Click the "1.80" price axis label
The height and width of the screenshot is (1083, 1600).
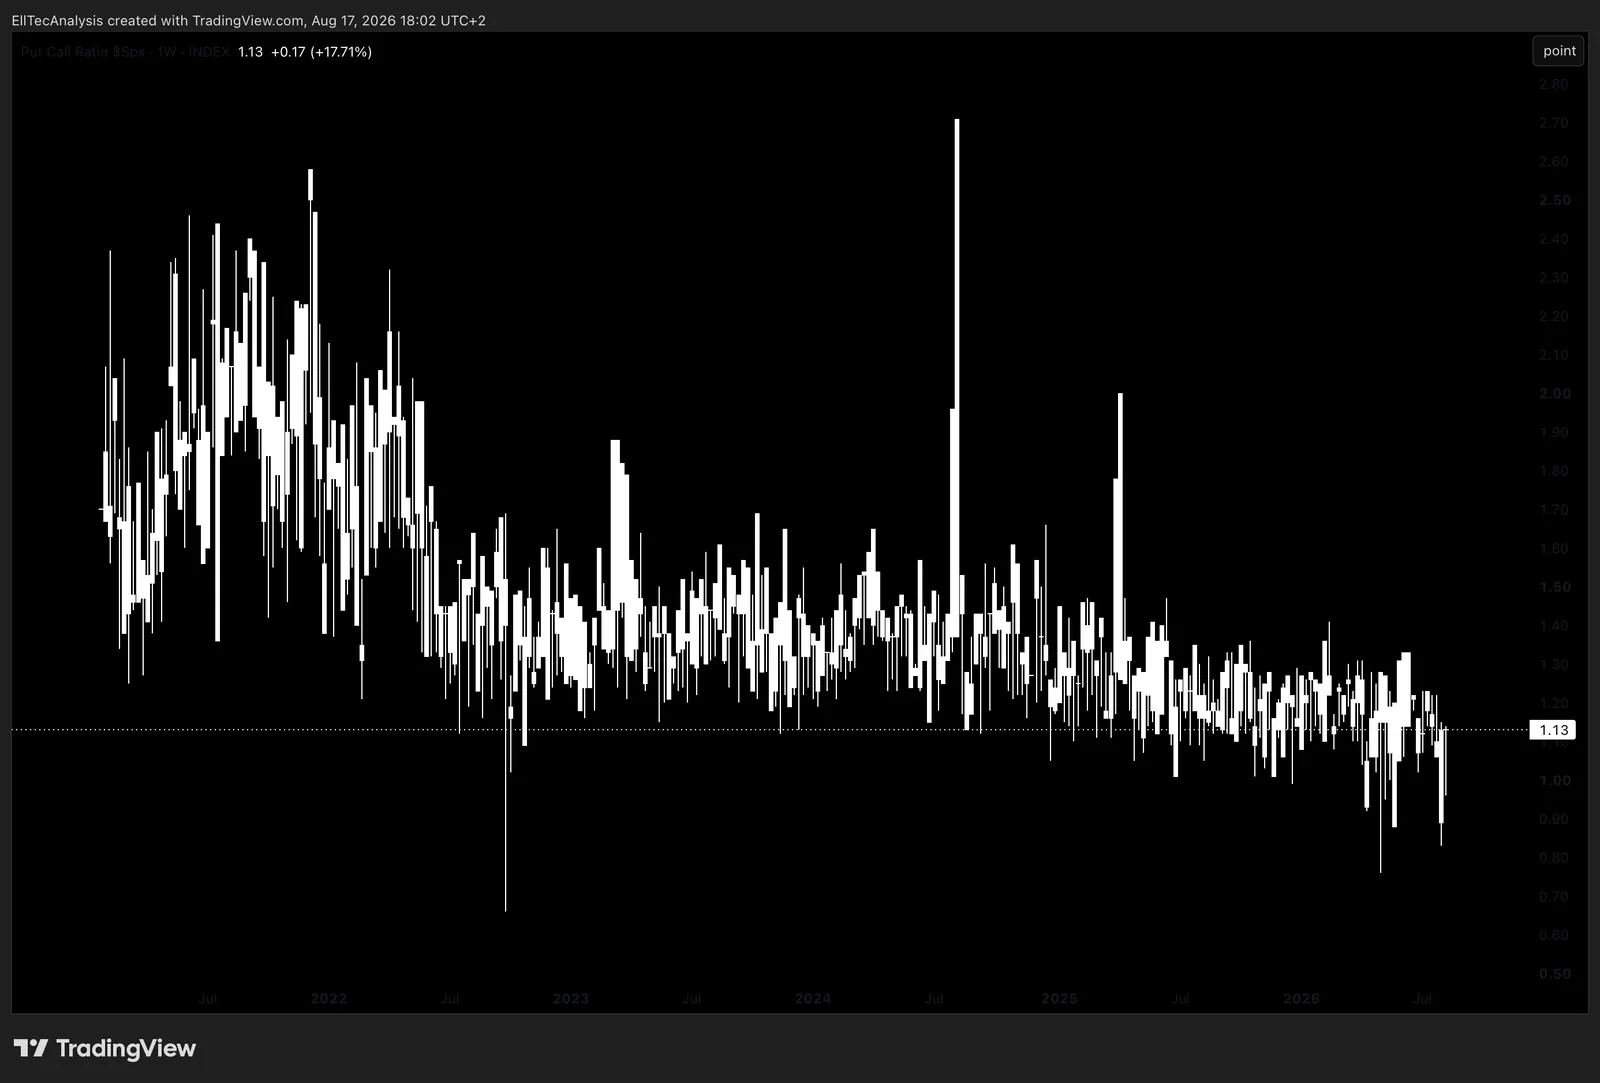pos(1554,471)
